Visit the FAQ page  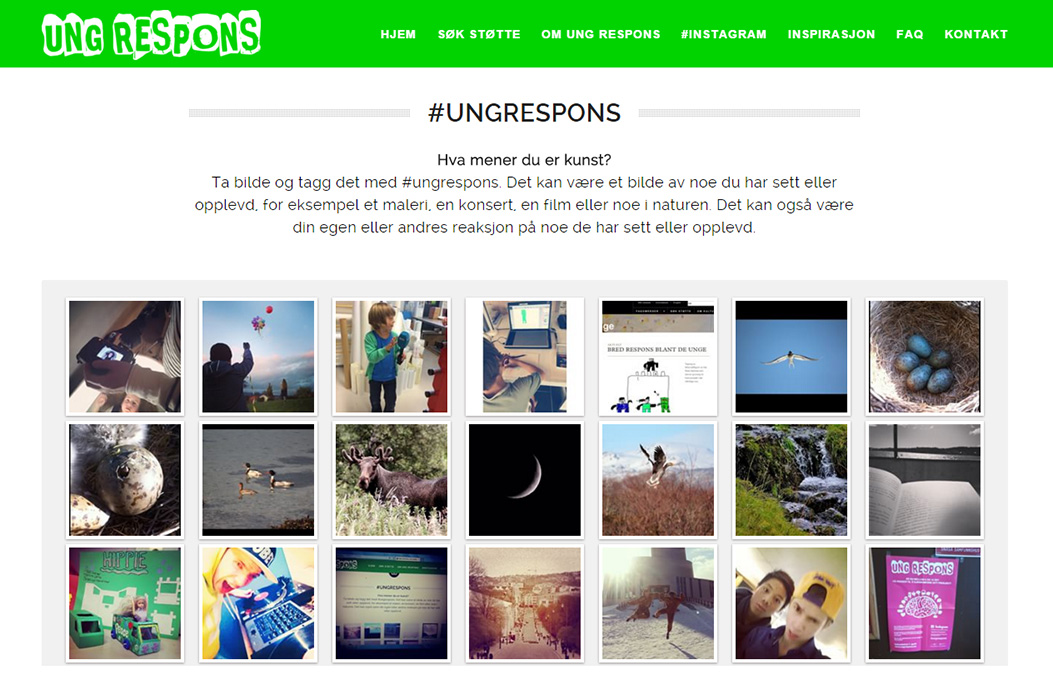(909, 34)
